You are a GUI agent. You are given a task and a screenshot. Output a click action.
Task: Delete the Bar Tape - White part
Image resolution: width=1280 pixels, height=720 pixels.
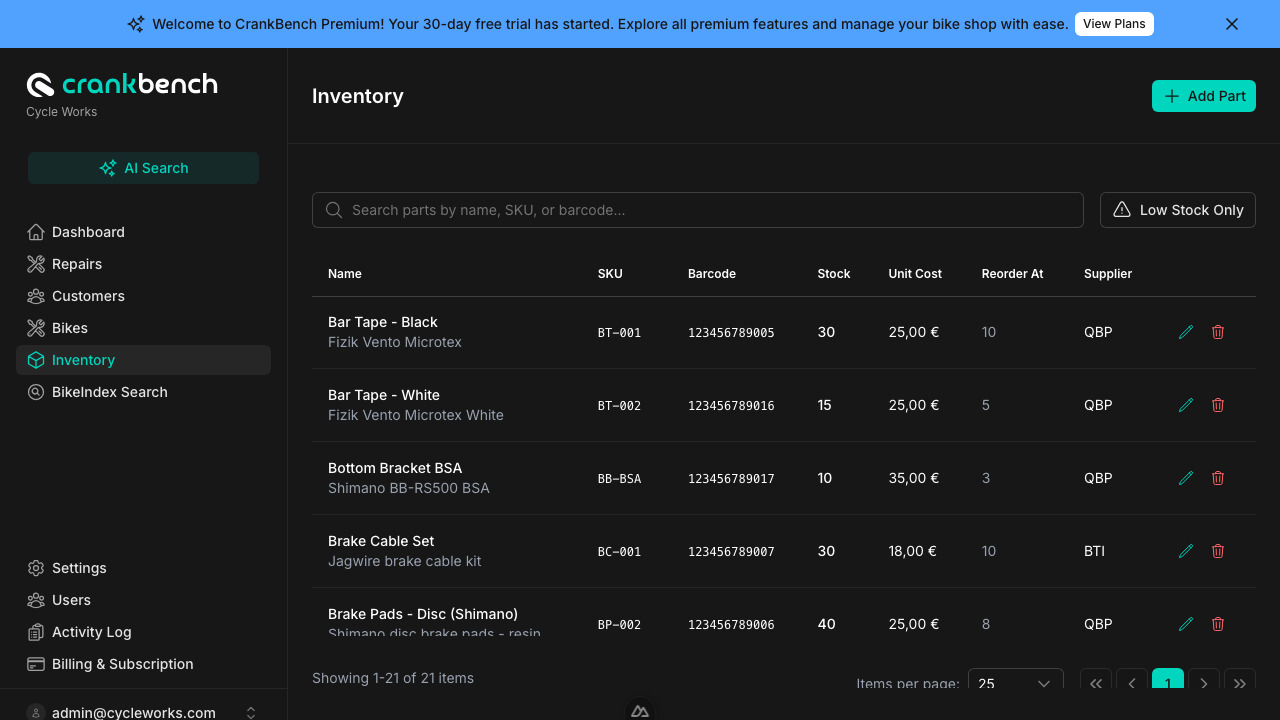(x=1218, y=405)
